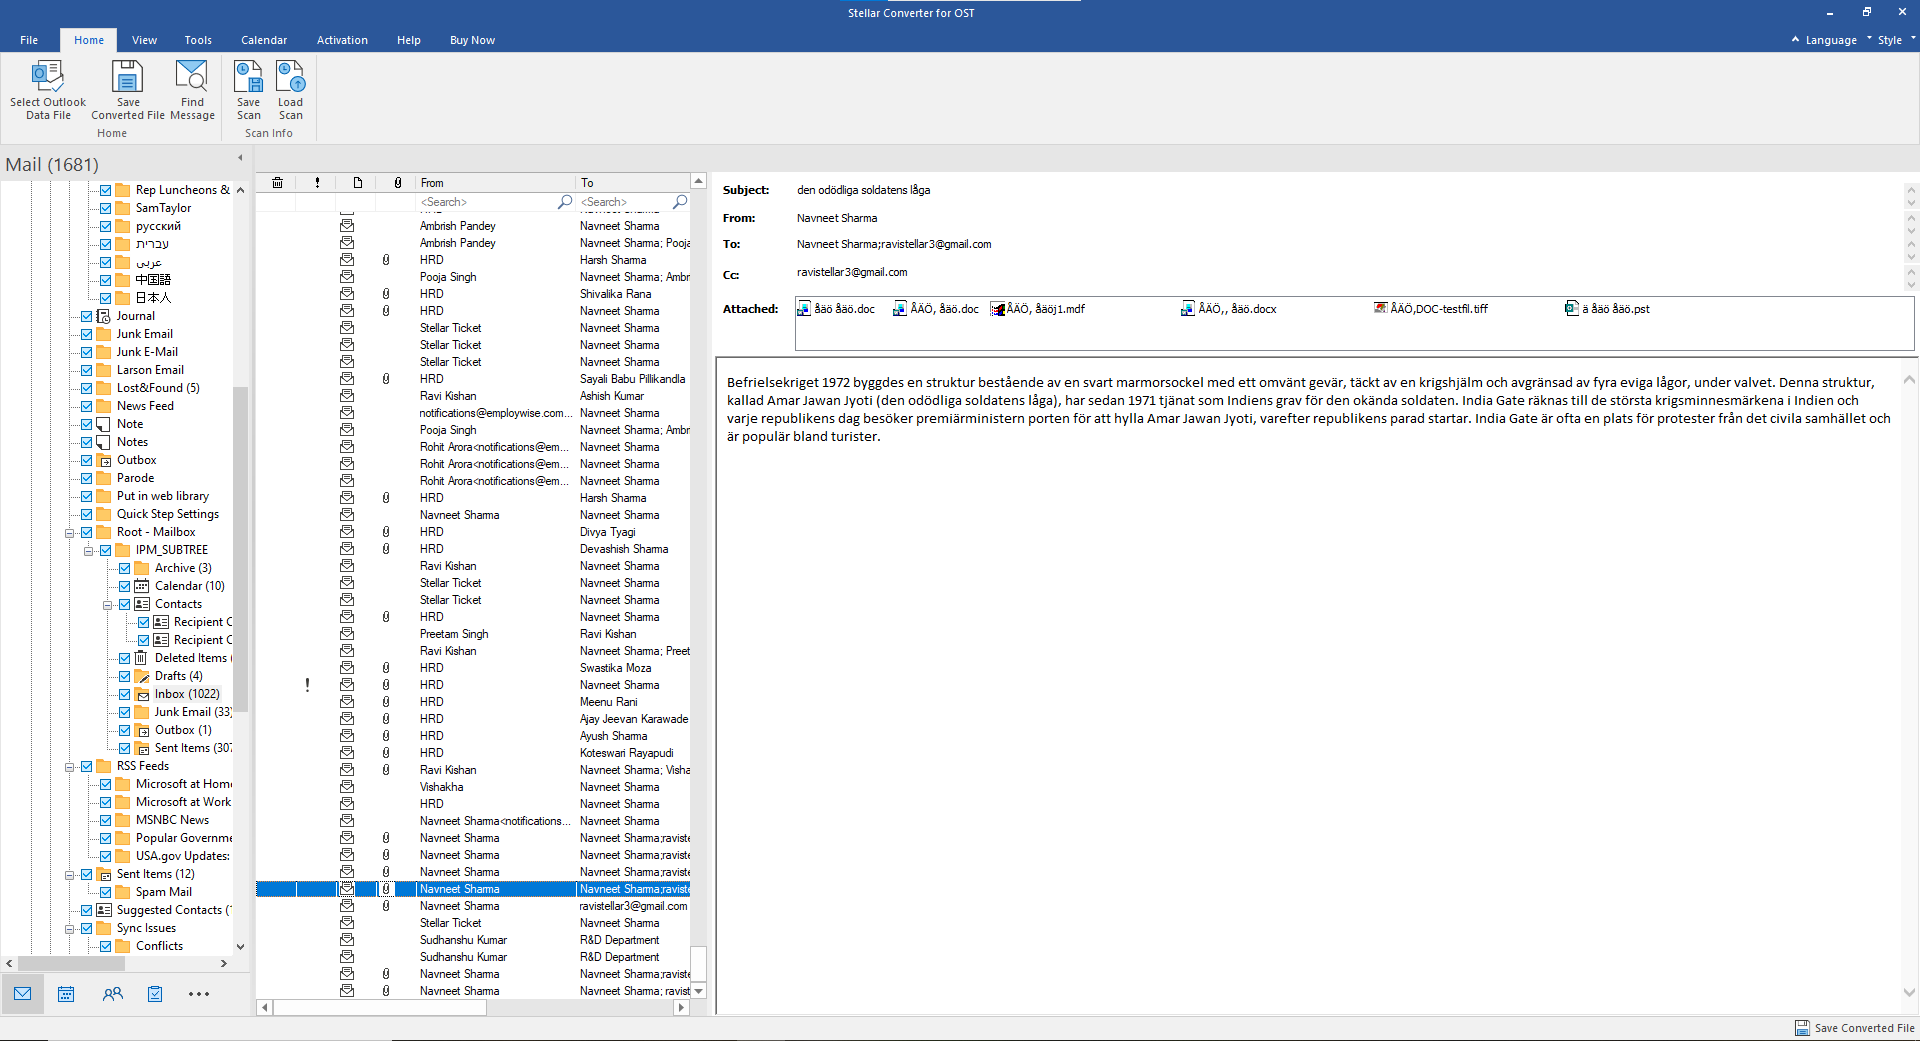Click folder tree horizontal scrollbar
1920x1041 pixels.
(x=70, y=964)
